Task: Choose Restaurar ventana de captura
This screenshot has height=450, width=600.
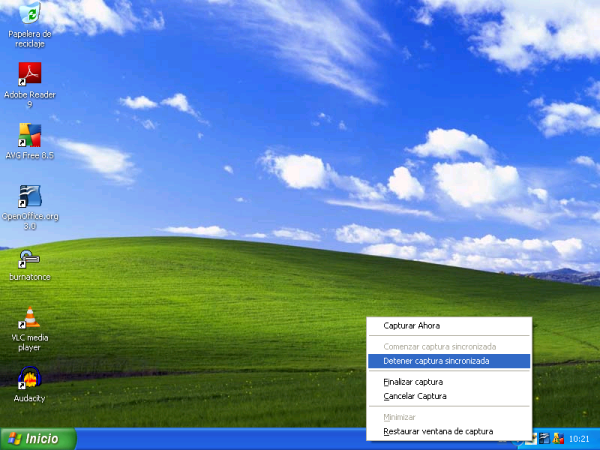Action: (x=437, y=432)
